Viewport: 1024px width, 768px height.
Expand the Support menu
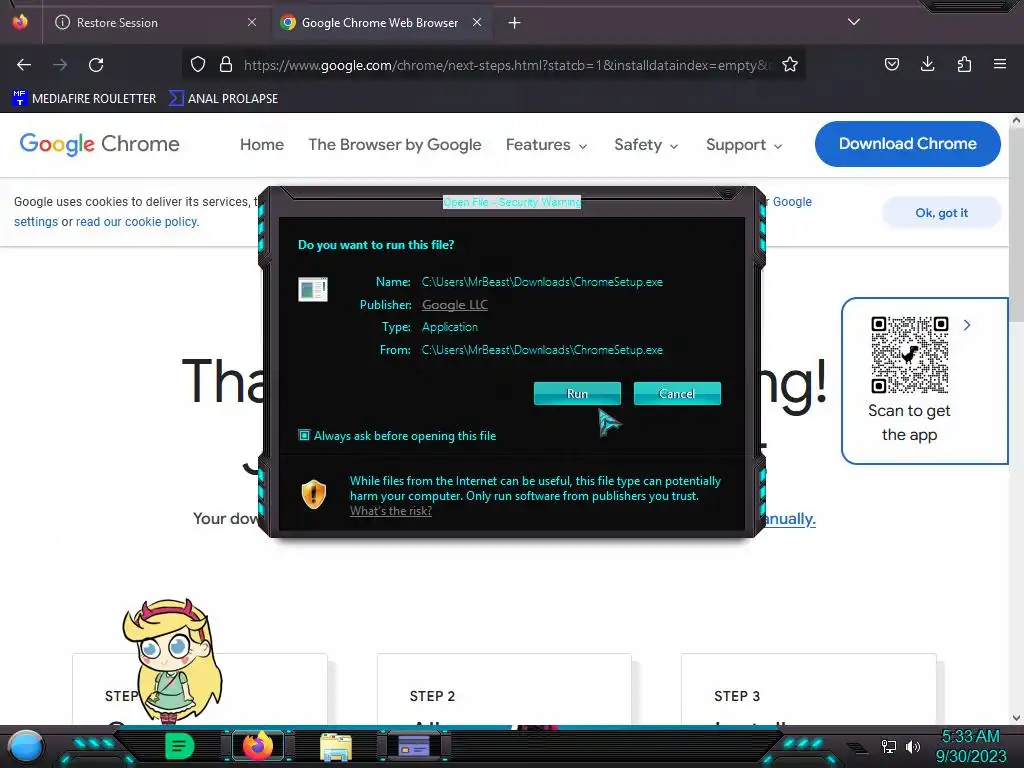click(744, 144)
